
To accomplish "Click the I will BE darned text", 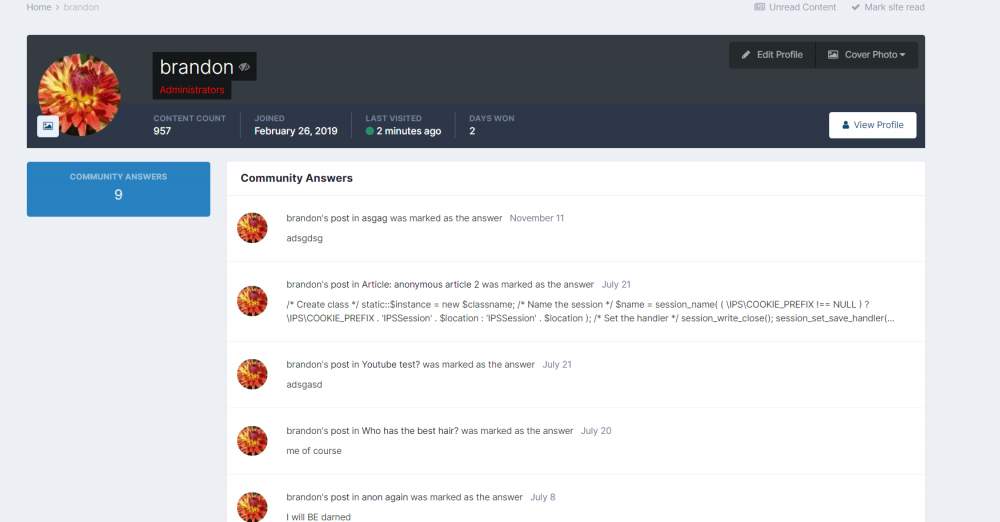I will point(318,517).
